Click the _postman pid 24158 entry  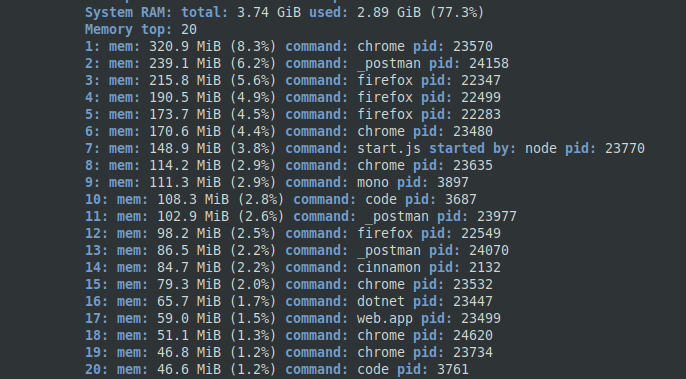pyautogui.click(x=297, y=63)
